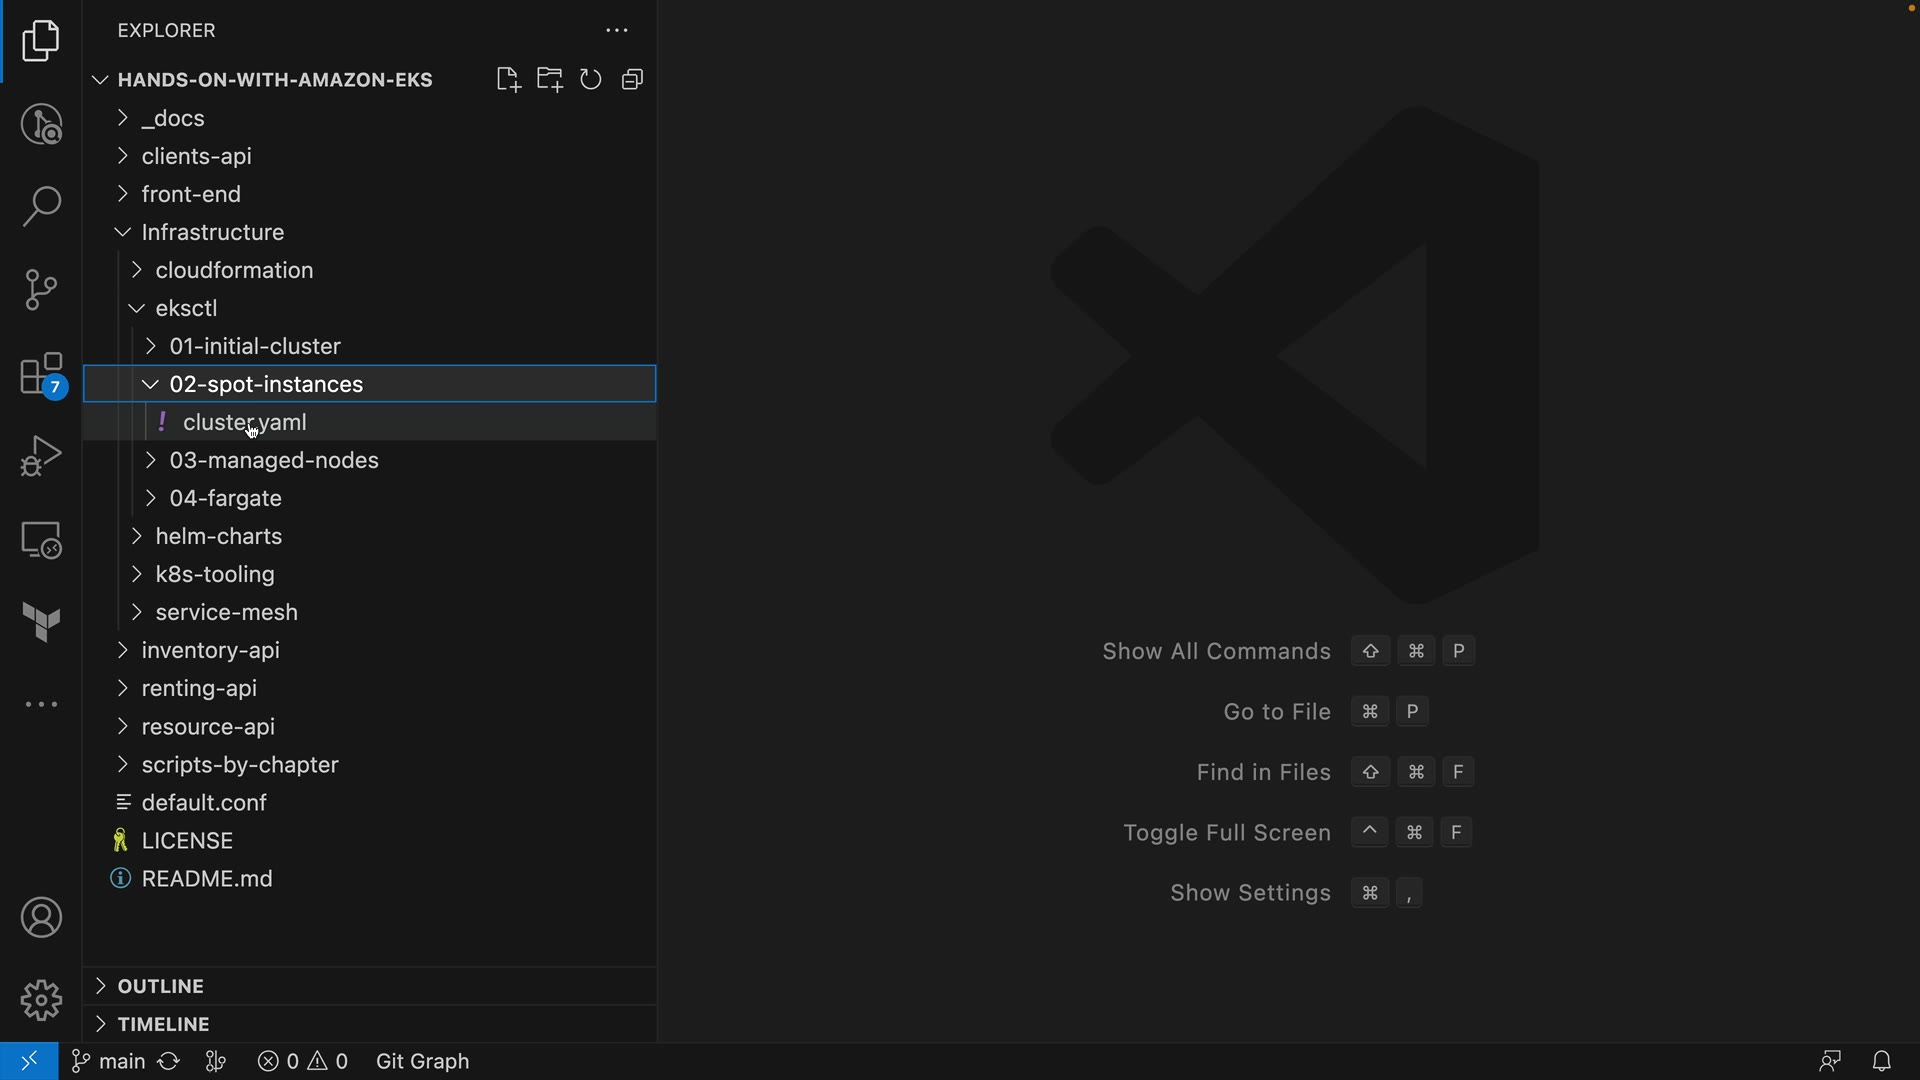Expand the OUTLINE section
Viewport: 1920px width, 1080px height.
click(160, 986)
